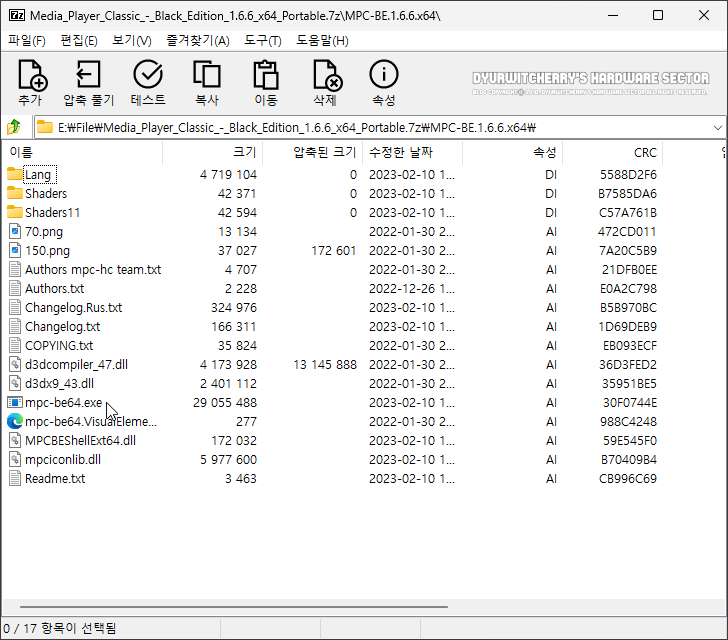This screenshot has width=728, height=640.
Task: Click the mpciconlib.dll file icon
Action: (x=15, y=459)
